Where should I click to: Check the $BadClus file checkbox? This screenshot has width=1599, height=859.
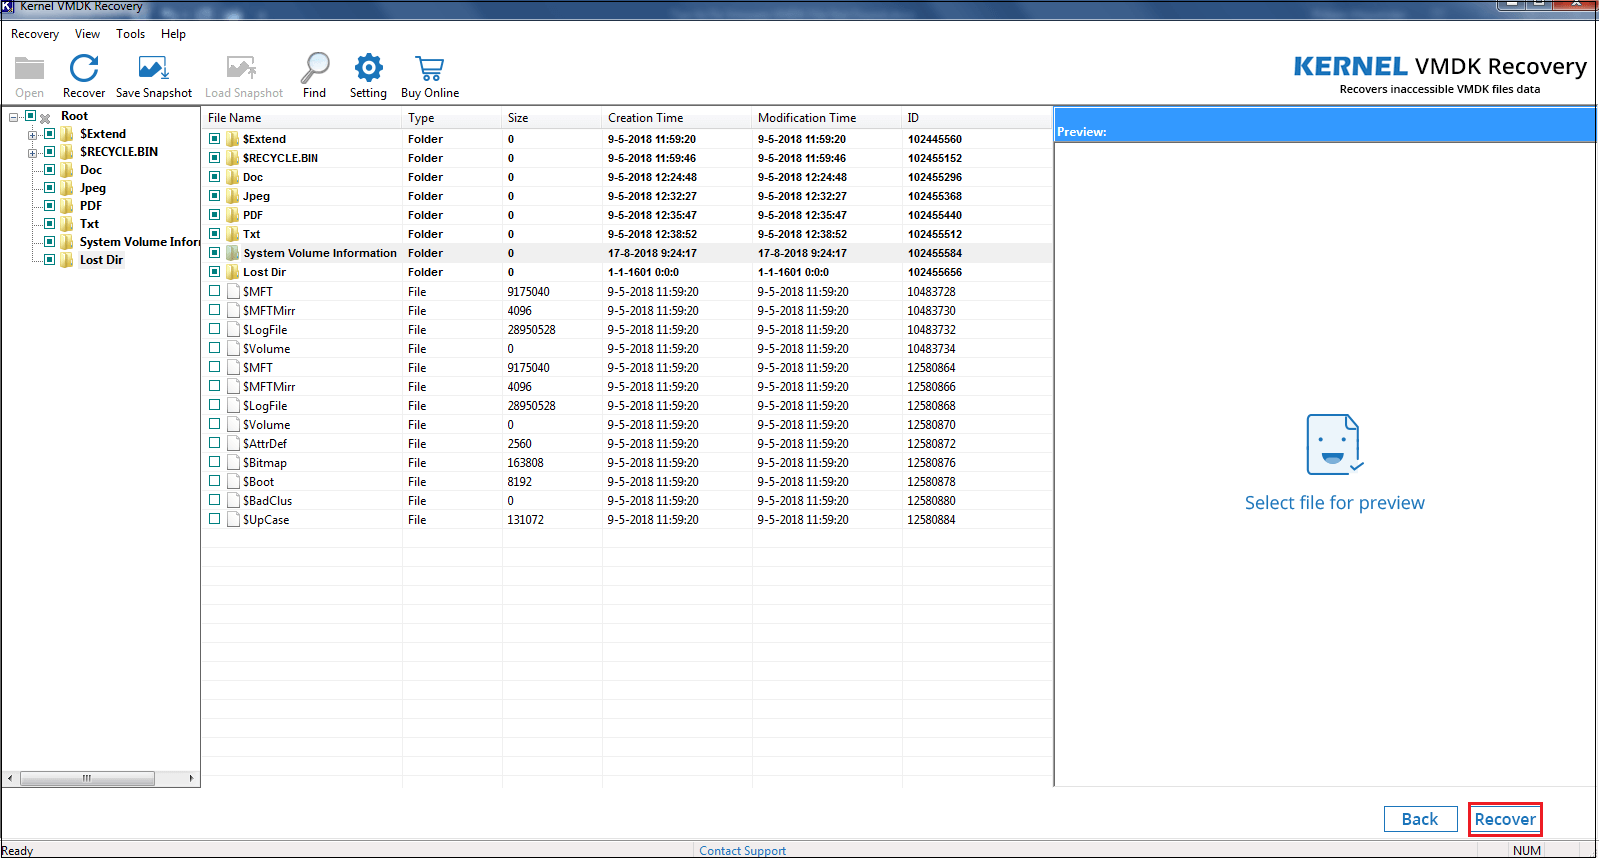214,500
